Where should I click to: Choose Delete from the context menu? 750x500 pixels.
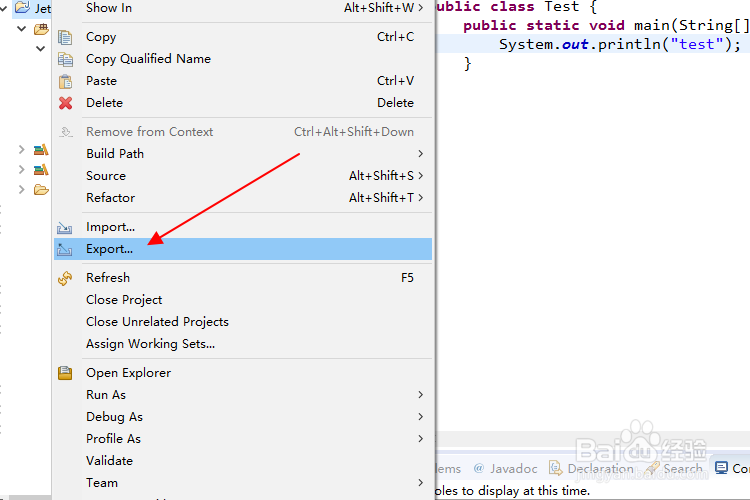click(243, 103)
